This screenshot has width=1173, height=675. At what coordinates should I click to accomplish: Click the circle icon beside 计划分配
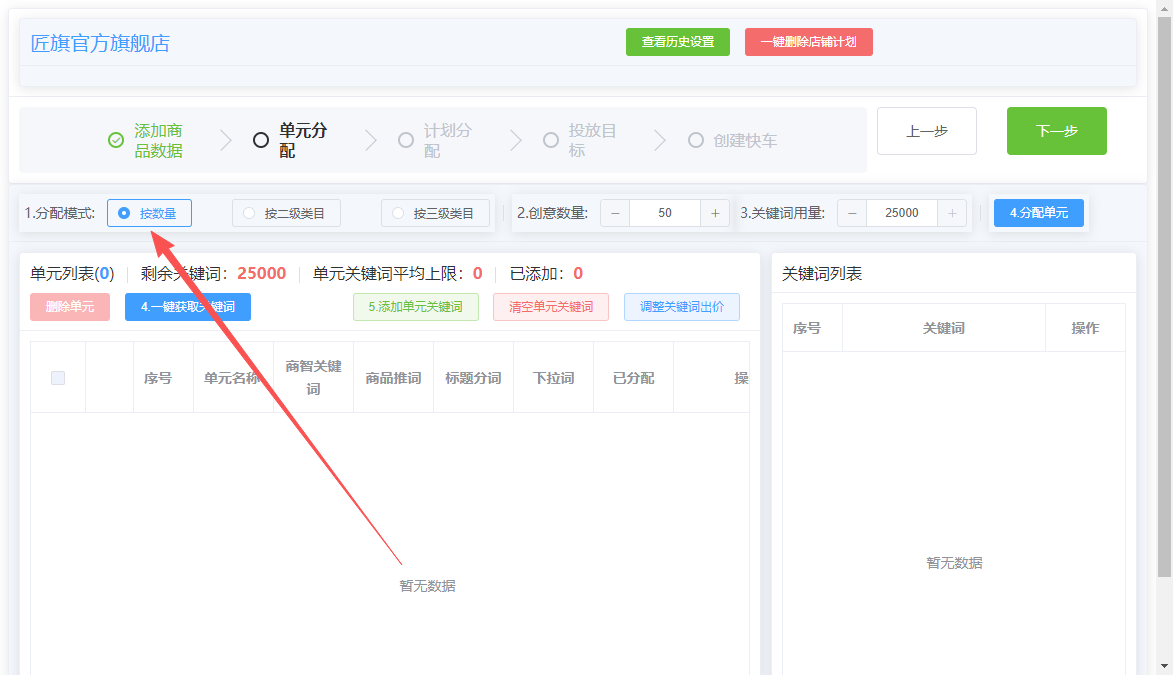coord(405,140)
